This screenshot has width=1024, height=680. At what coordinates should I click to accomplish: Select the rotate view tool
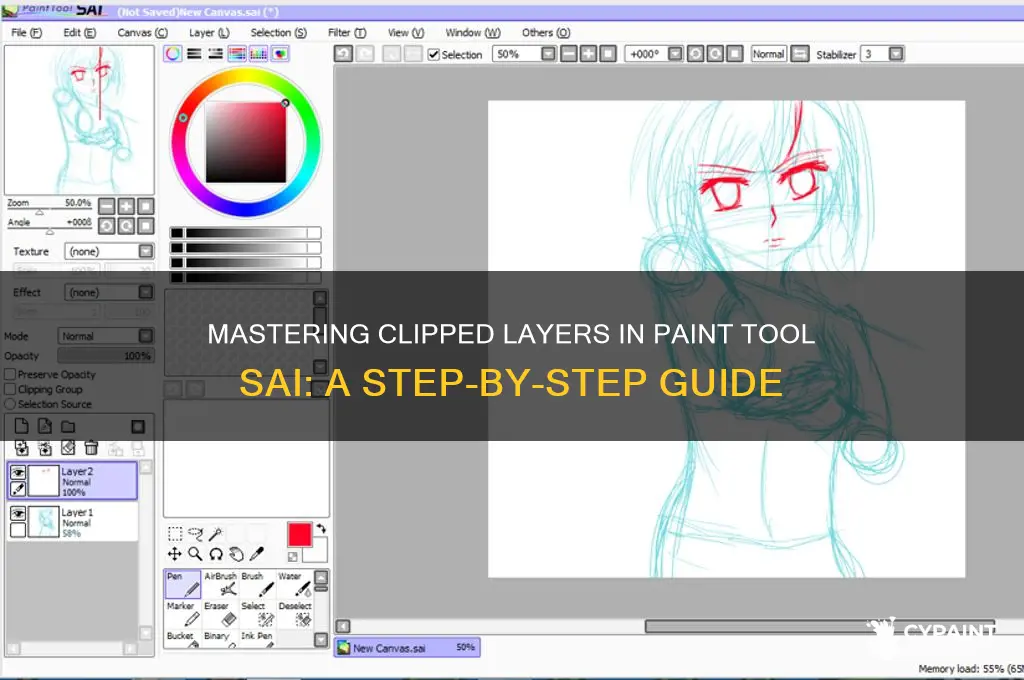tap(216, 554)
